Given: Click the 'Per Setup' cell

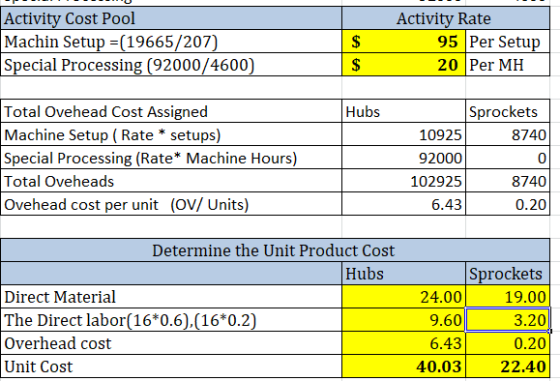Looking at the screenshot, I should (x=508, y=41).
